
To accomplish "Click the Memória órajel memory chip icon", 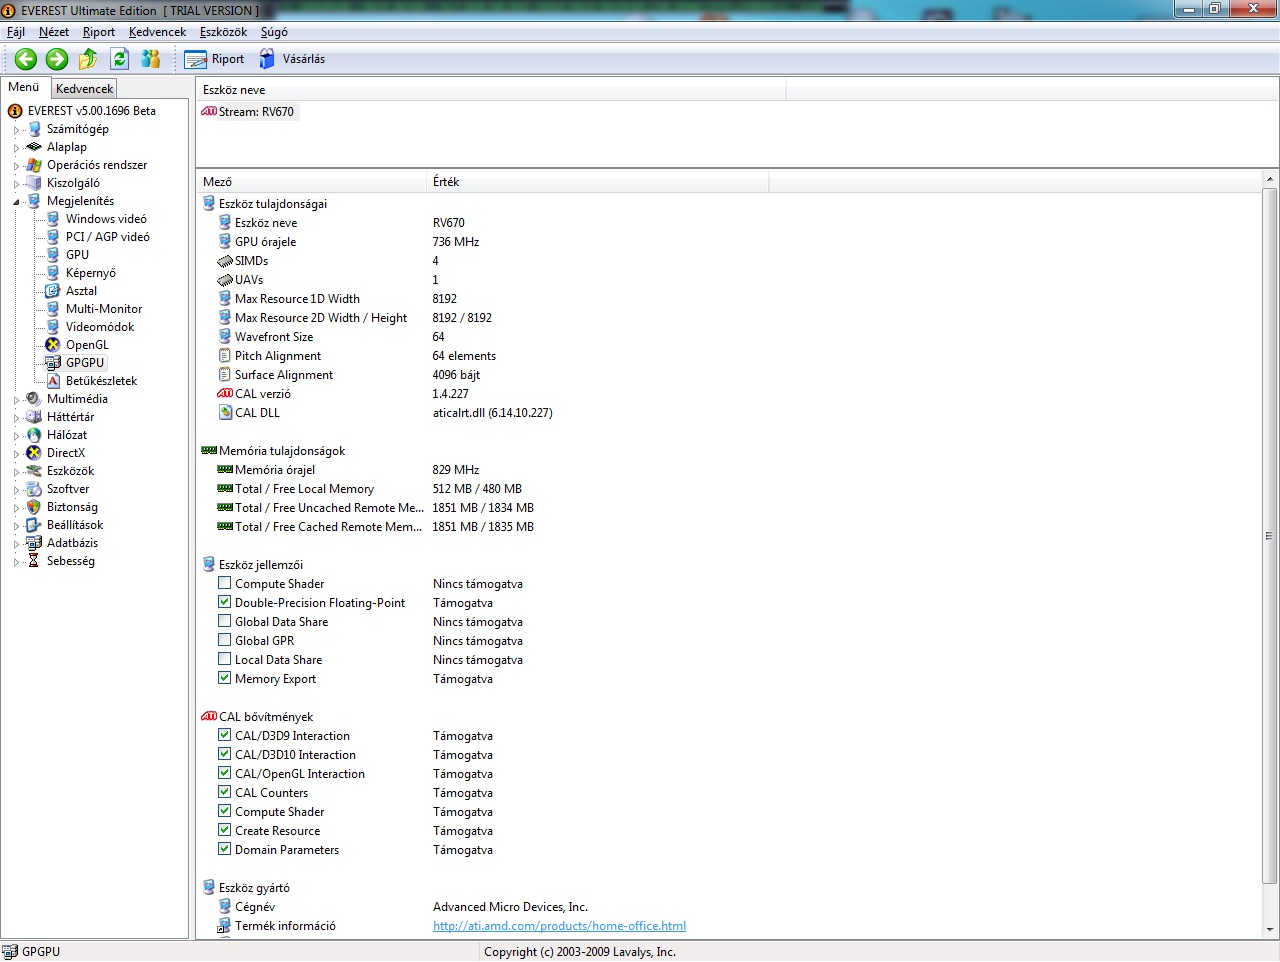I will click(x=225, y=470).
